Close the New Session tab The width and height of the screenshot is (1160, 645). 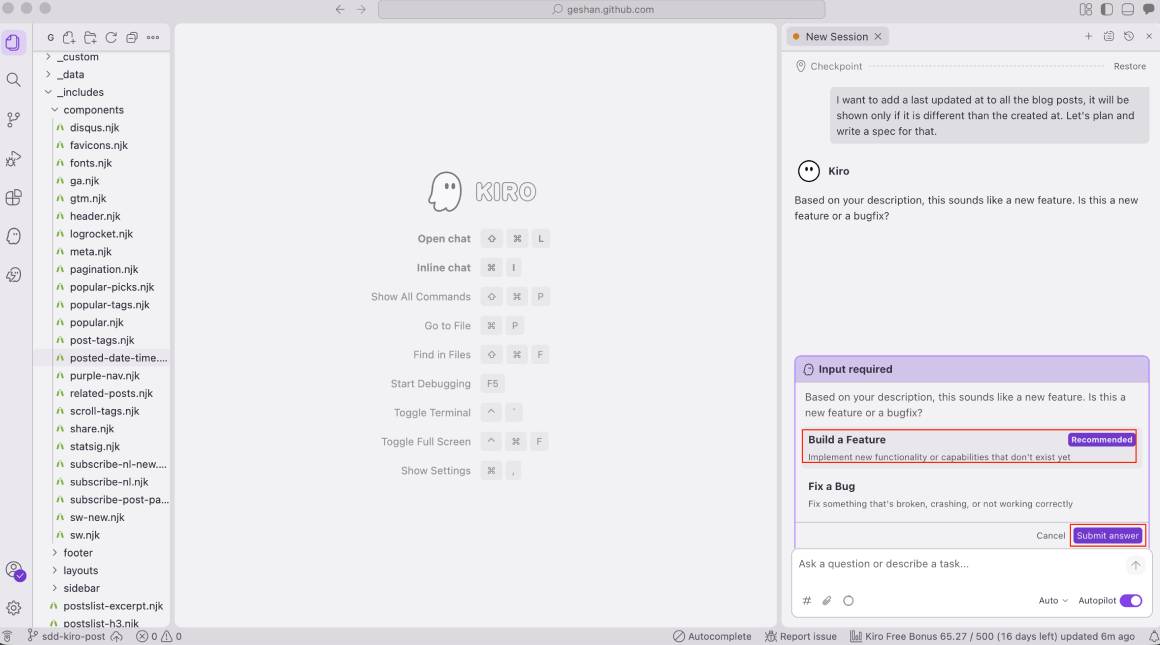(878, 36)
